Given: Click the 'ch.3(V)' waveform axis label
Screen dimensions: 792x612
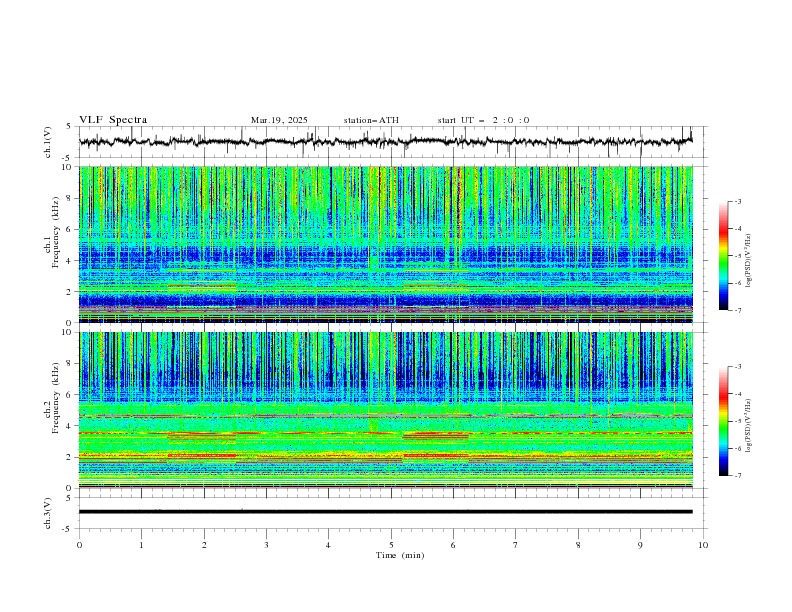Looking at the screenshot, I should pos(48,513).
